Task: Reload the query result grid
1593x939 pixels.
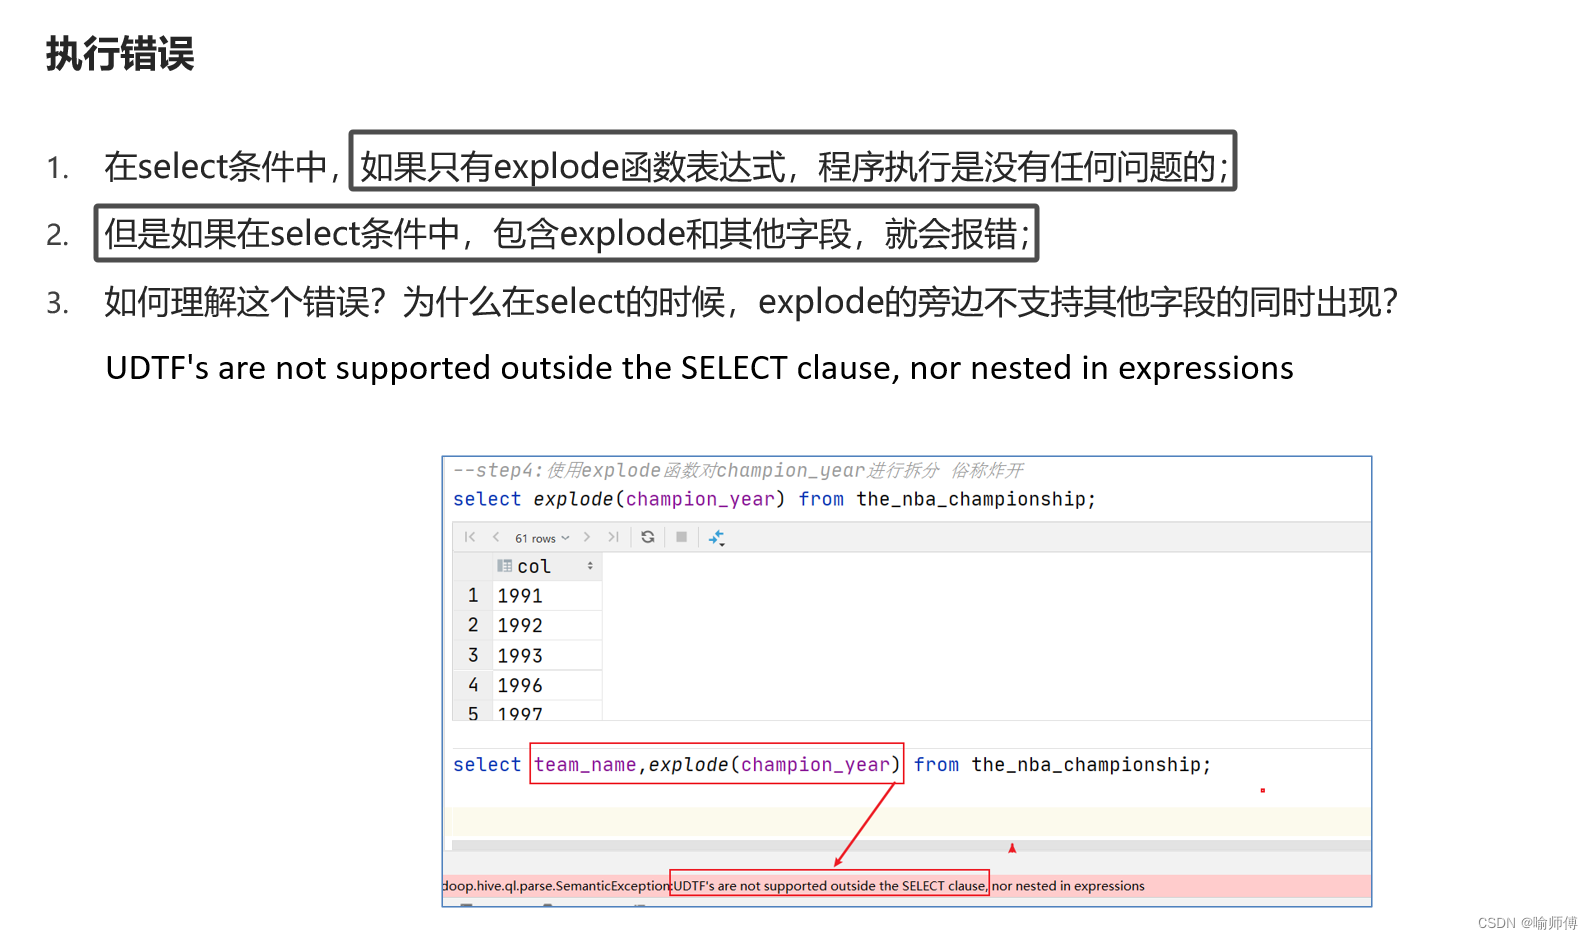Action: click(648, 537)
